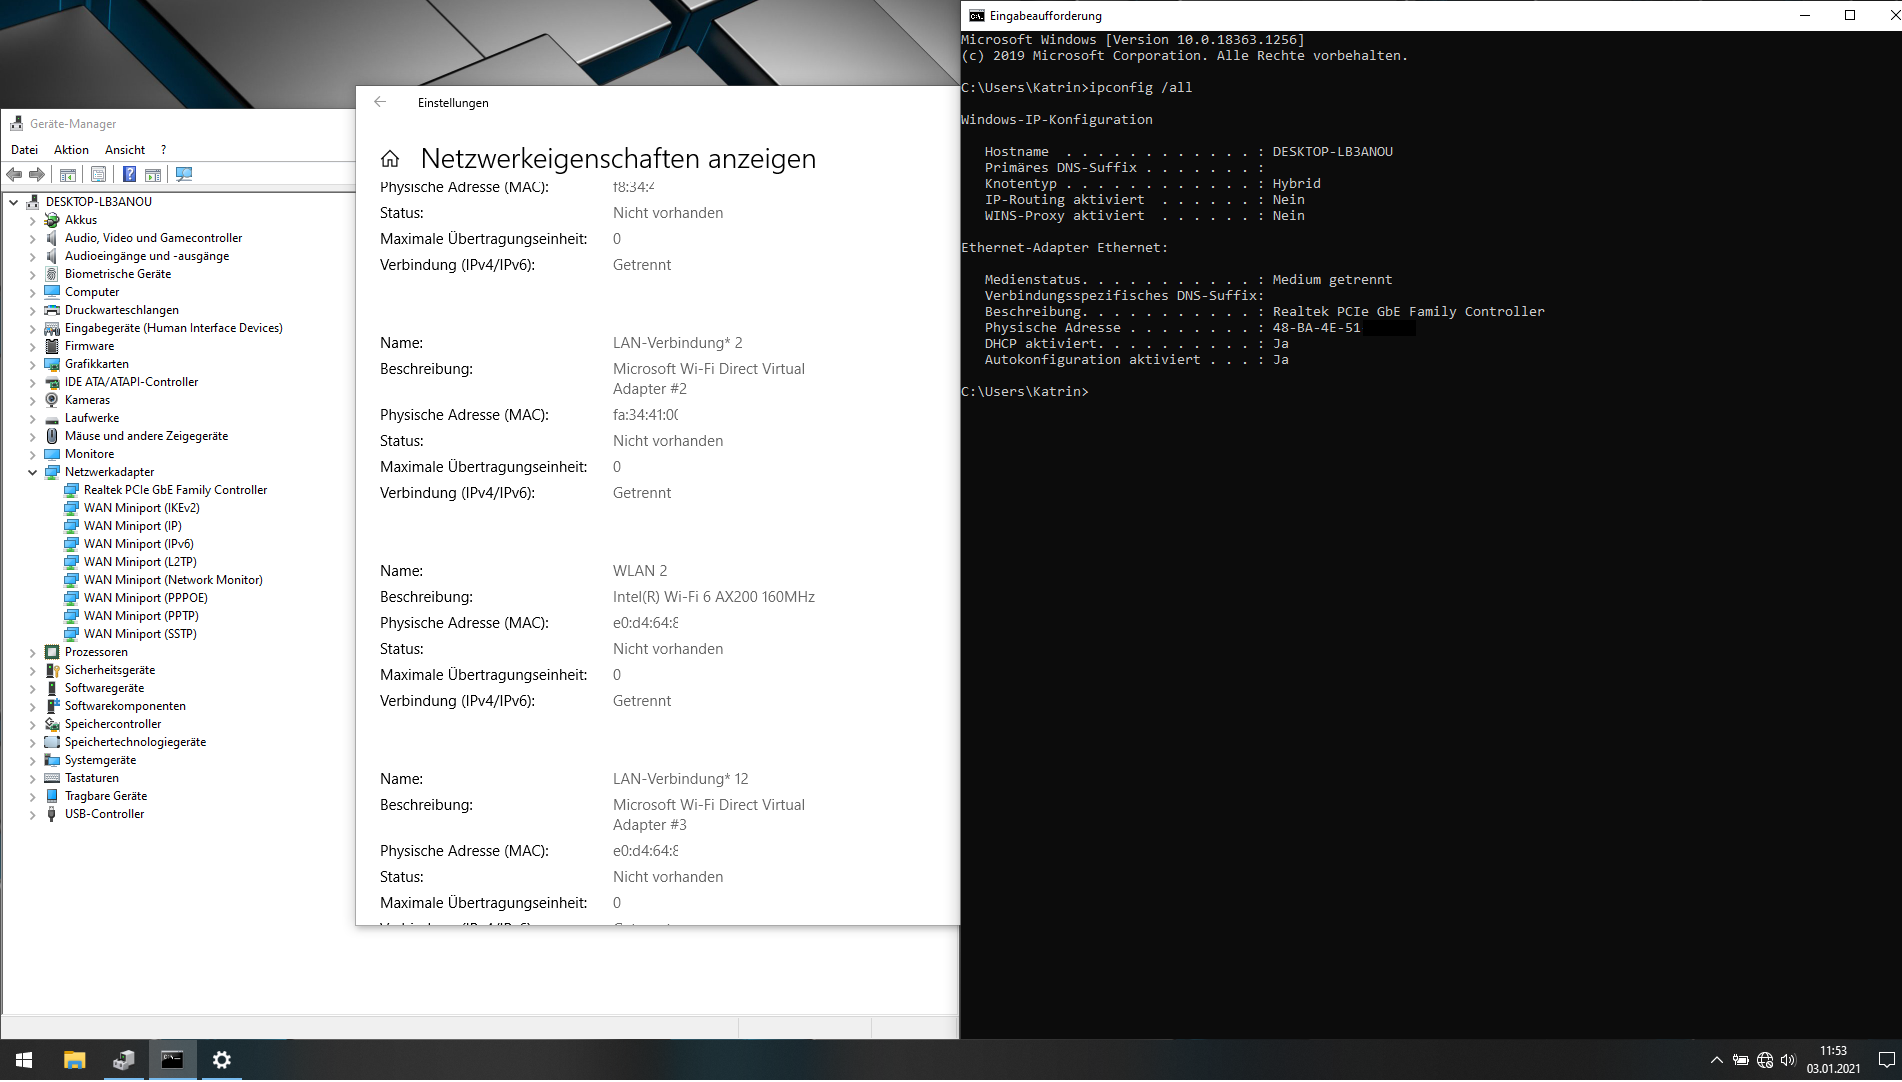The image size is (1902, 1082).
Task: Click the Forward arrow in Geräte-Manager toolbar
Action: 37,175
